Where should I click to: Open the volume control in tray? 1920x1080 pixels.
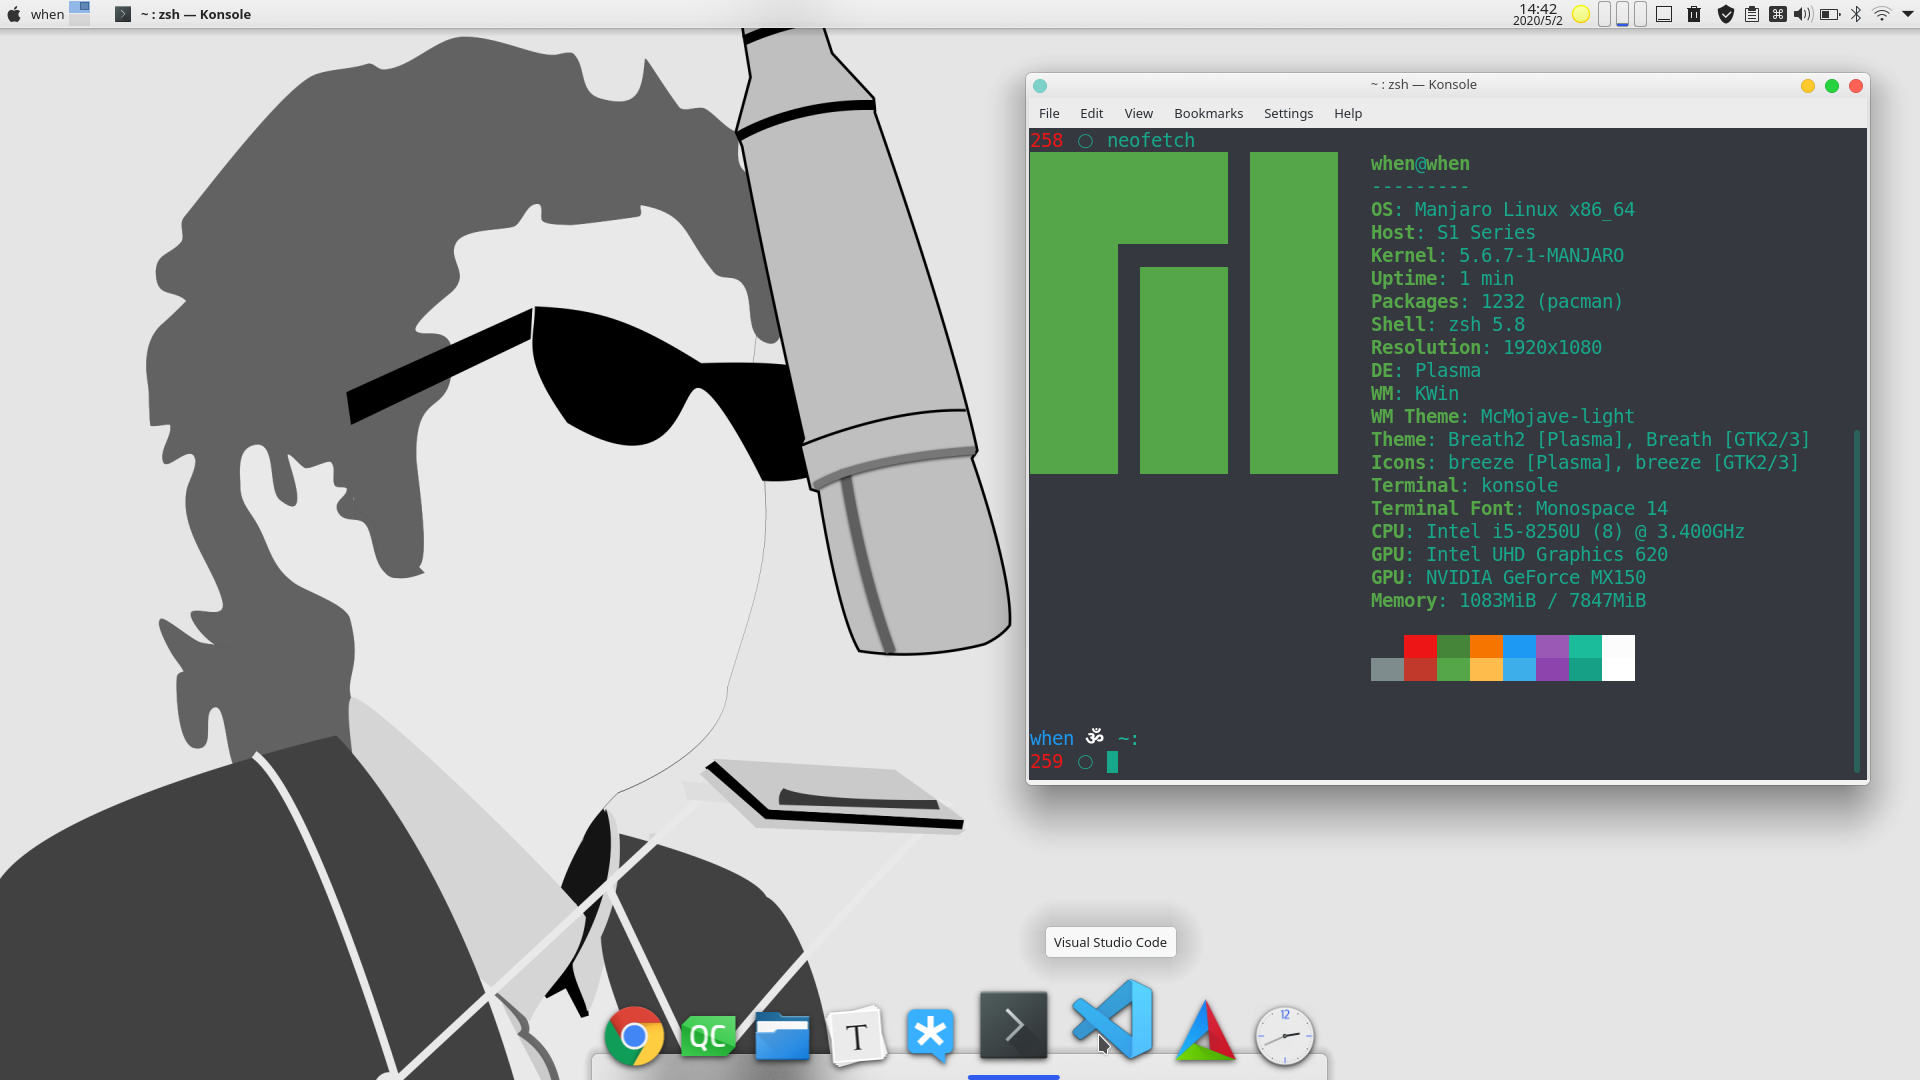click(1802, 14)
